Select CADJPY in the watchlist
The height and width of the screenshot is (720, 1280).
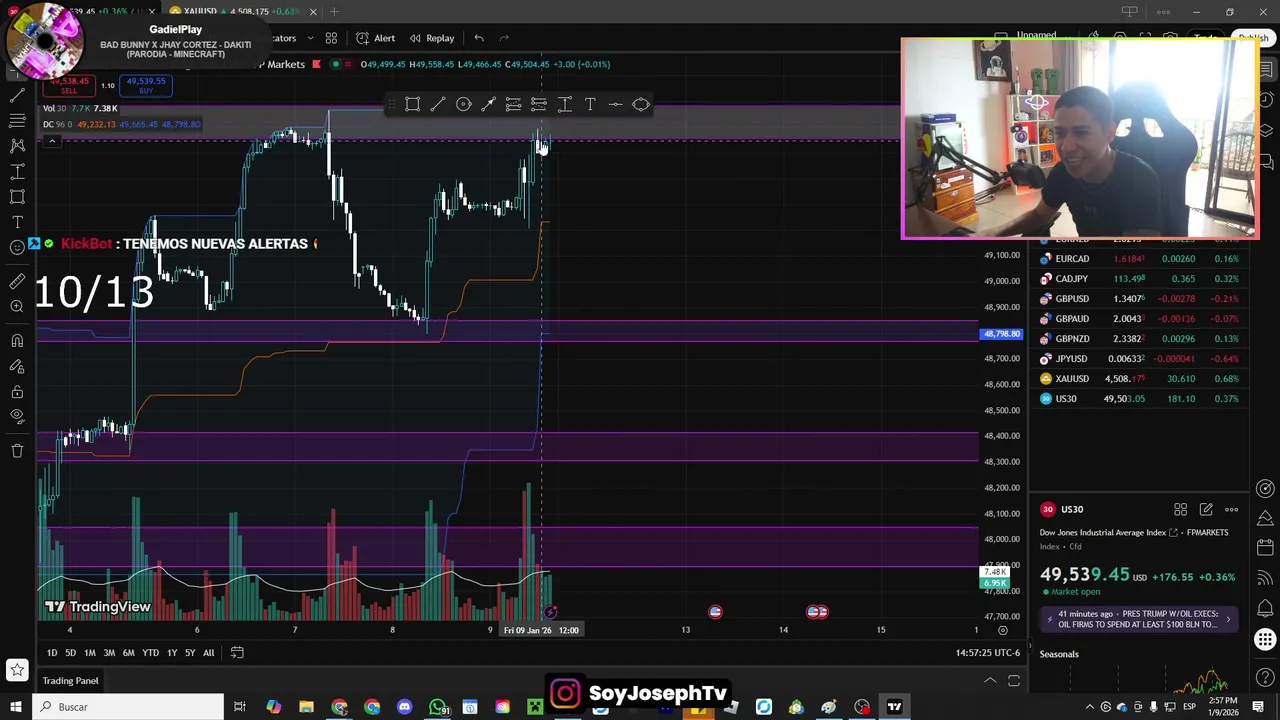pyautogui.click(x=1141, y=279)
